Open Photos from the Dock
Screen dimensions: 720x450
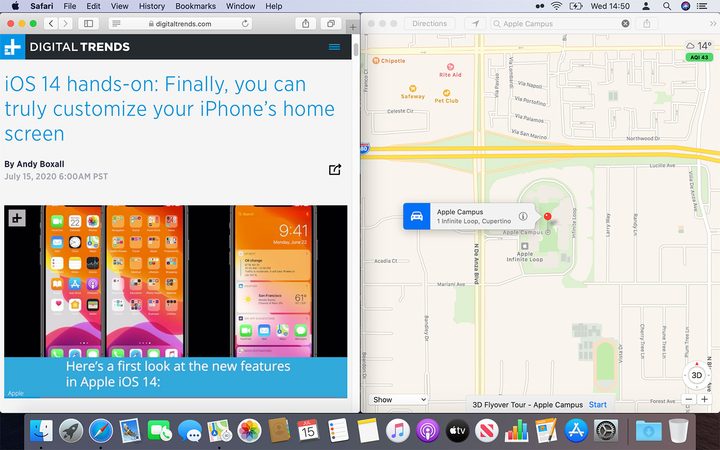(249, 431)
